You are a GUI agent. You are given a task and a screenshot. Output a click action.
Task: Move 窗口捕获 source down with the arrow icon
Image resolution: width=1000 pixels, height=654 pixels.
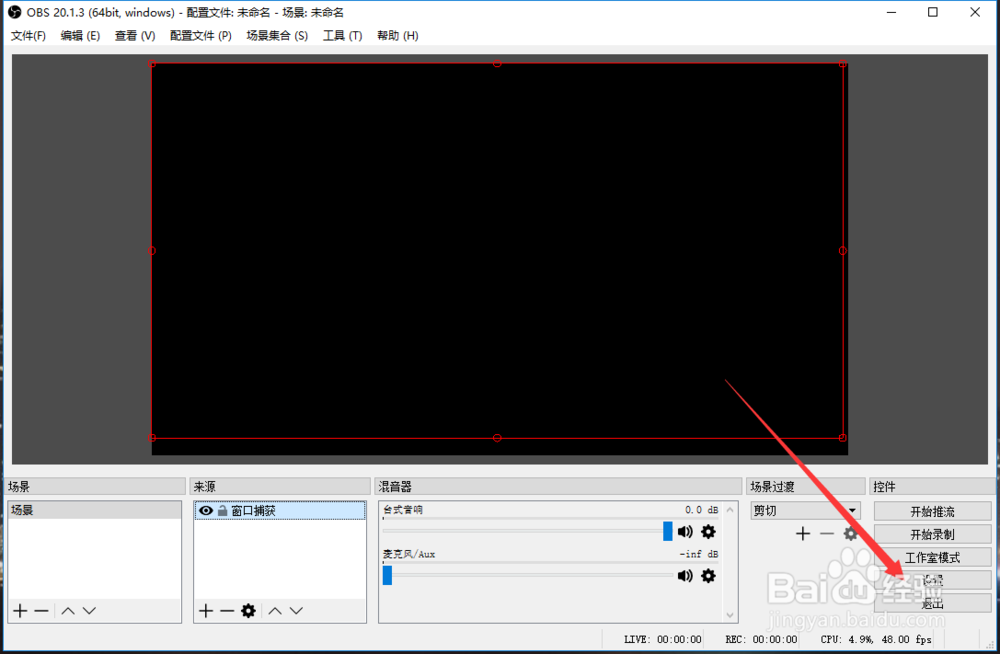(x=295, y=610)
